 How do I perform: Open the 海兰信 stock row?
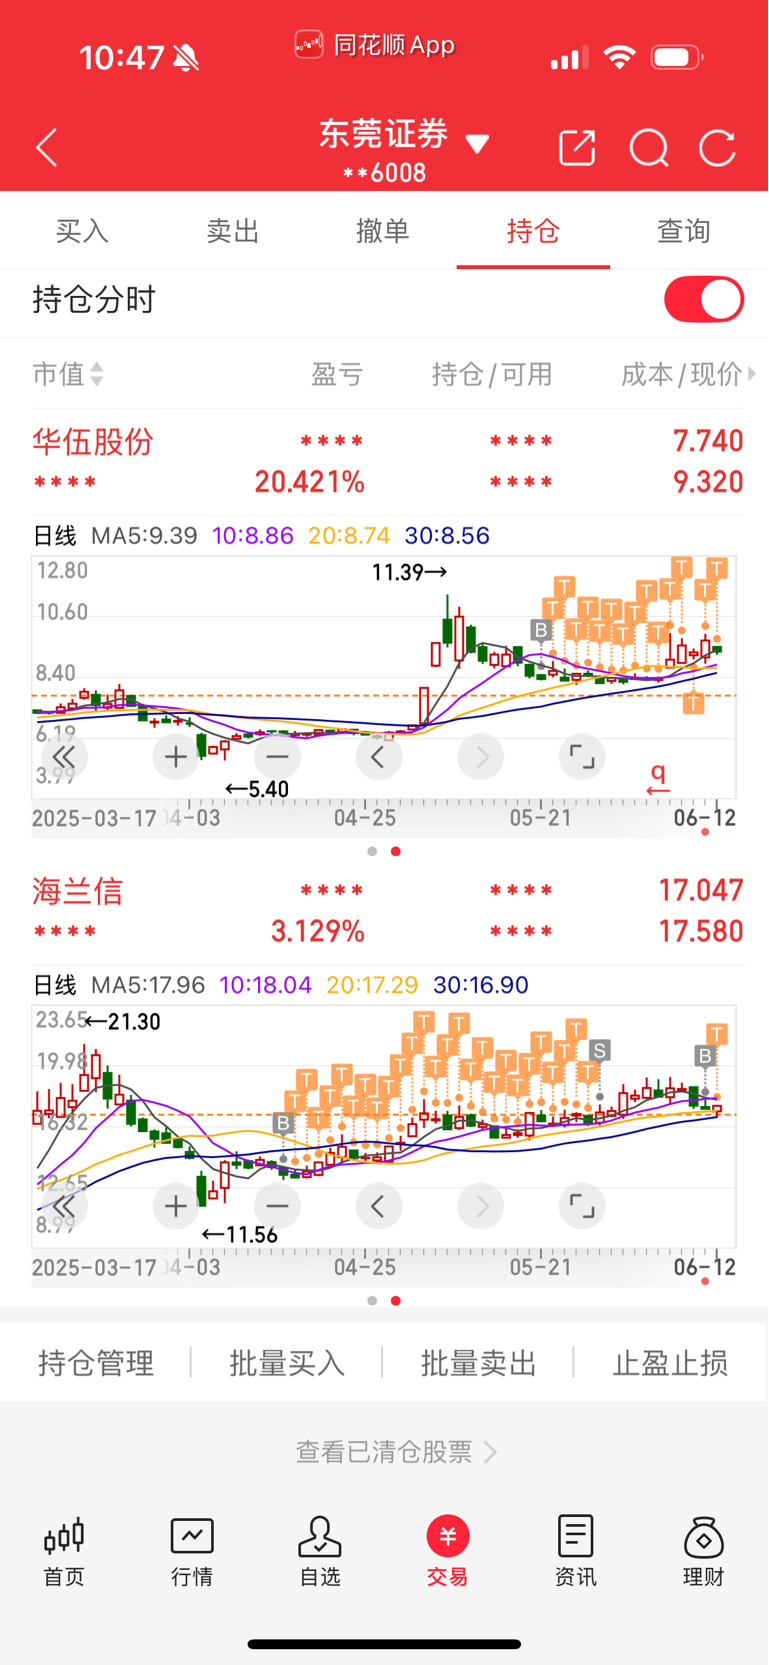coord(388,910)
